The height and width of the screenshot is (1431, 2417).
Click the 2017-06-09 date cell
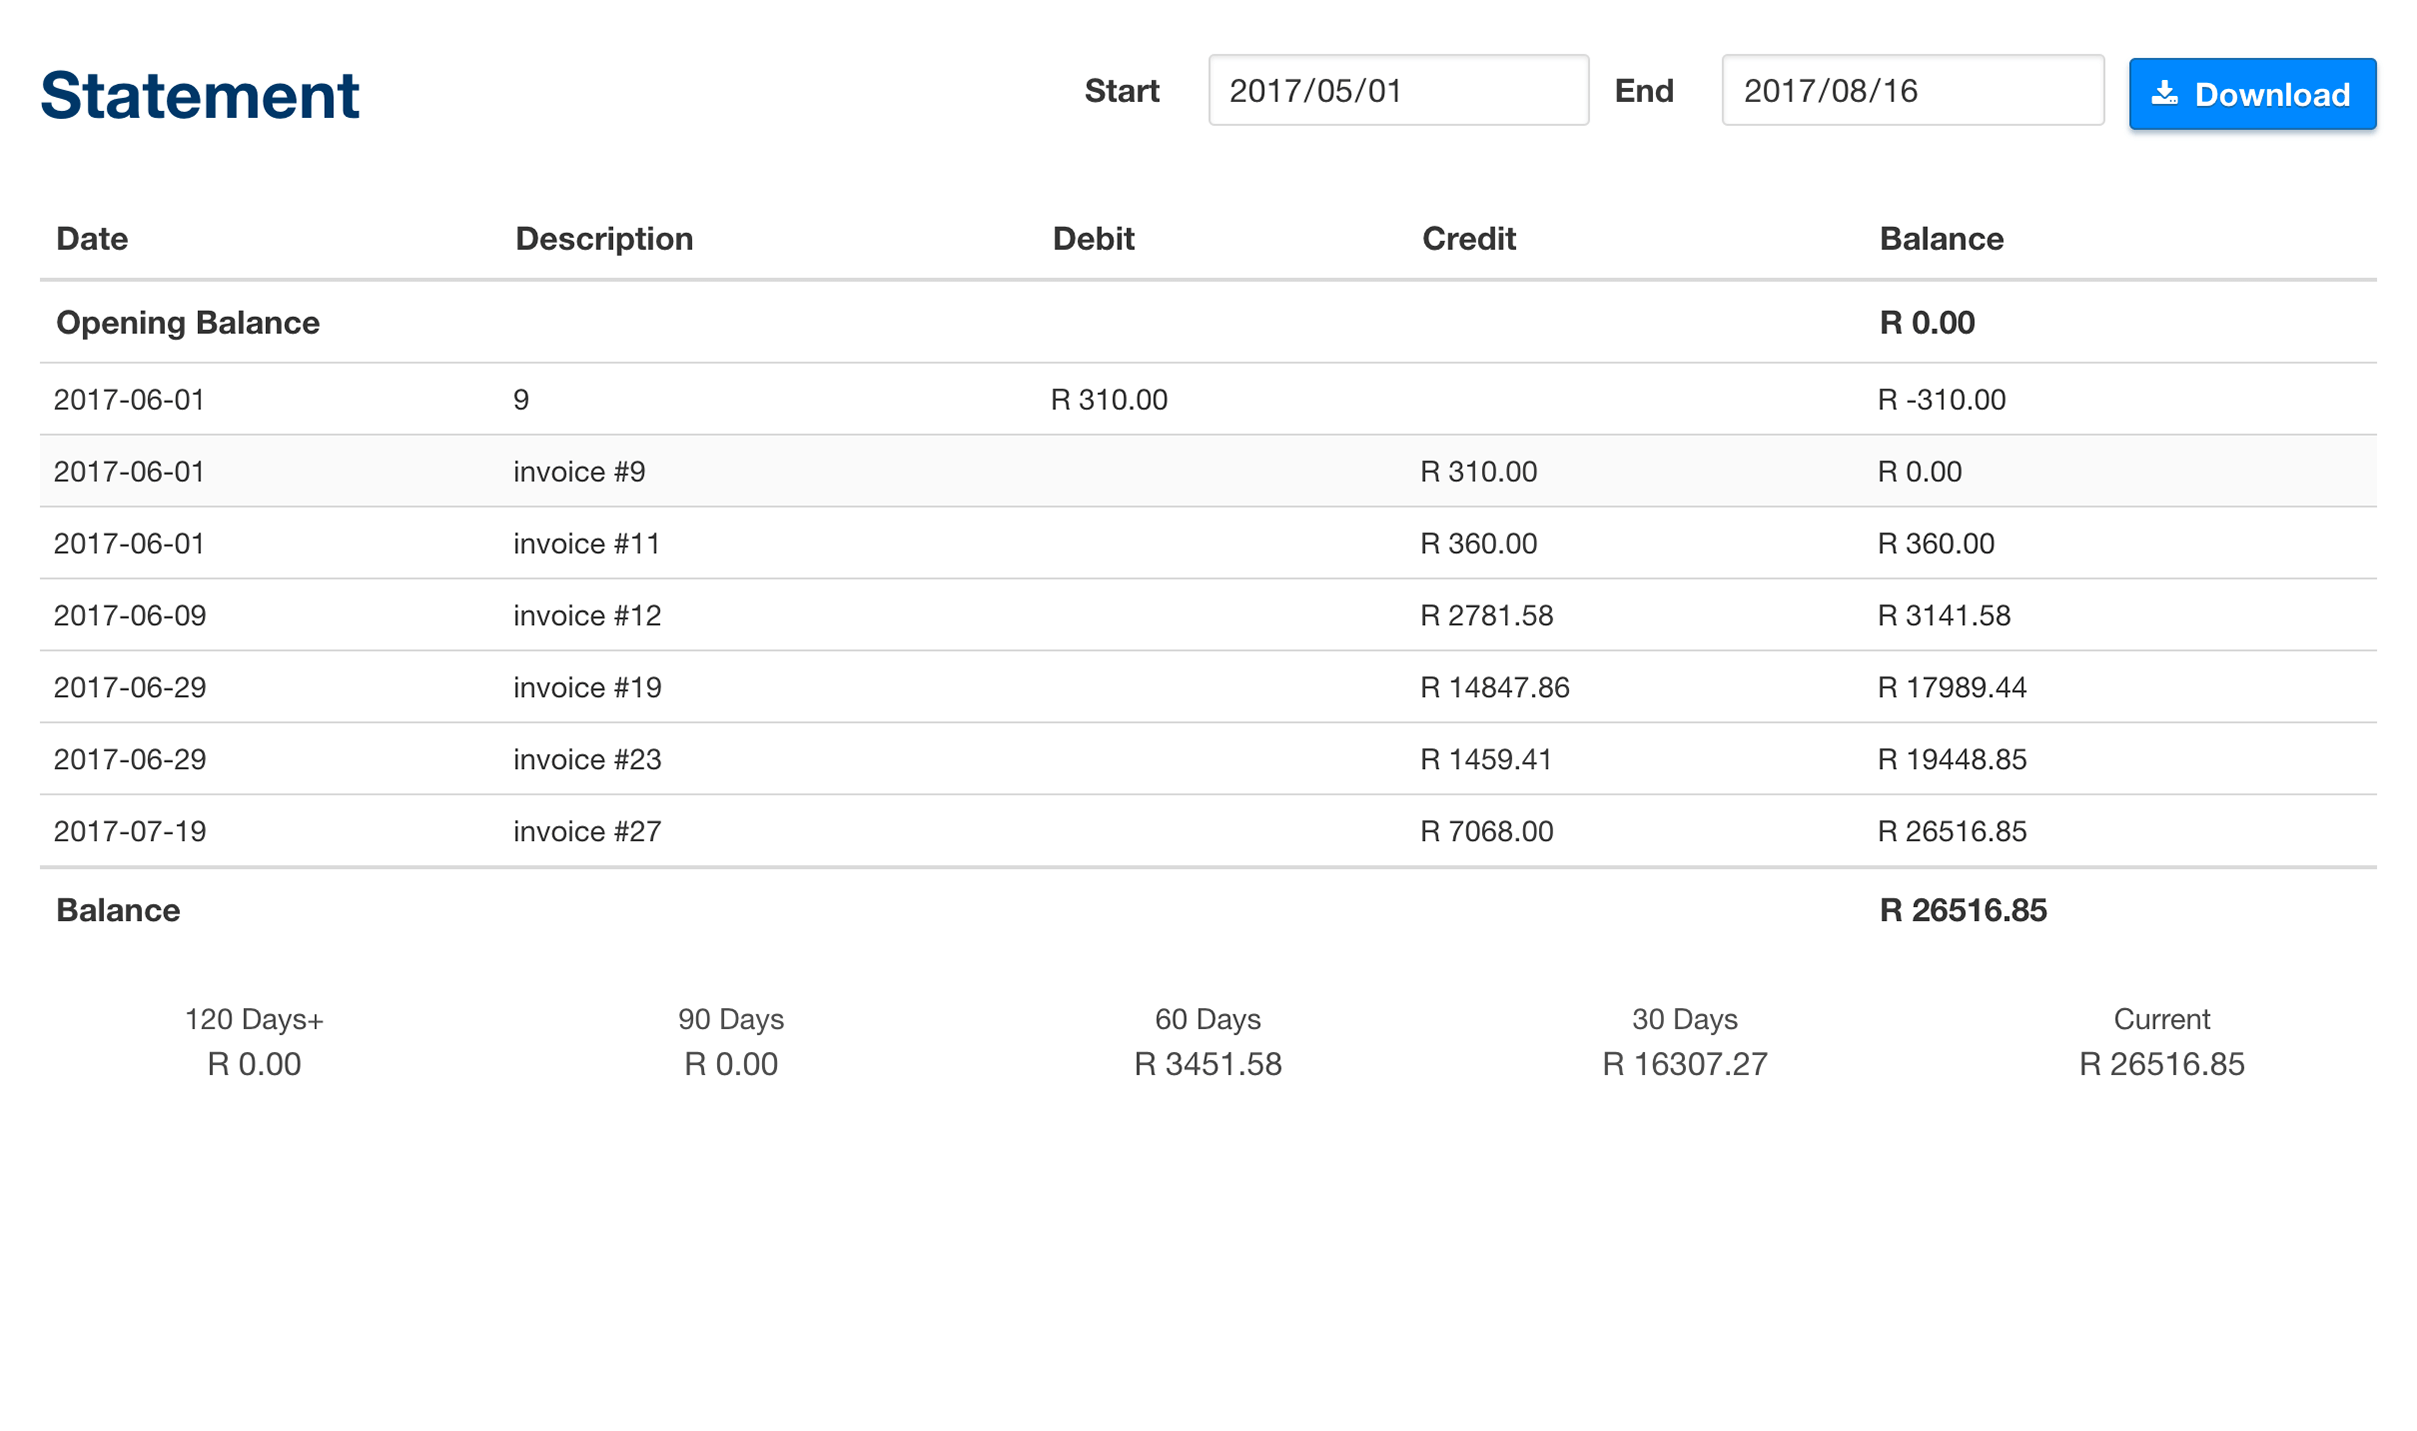130,616
